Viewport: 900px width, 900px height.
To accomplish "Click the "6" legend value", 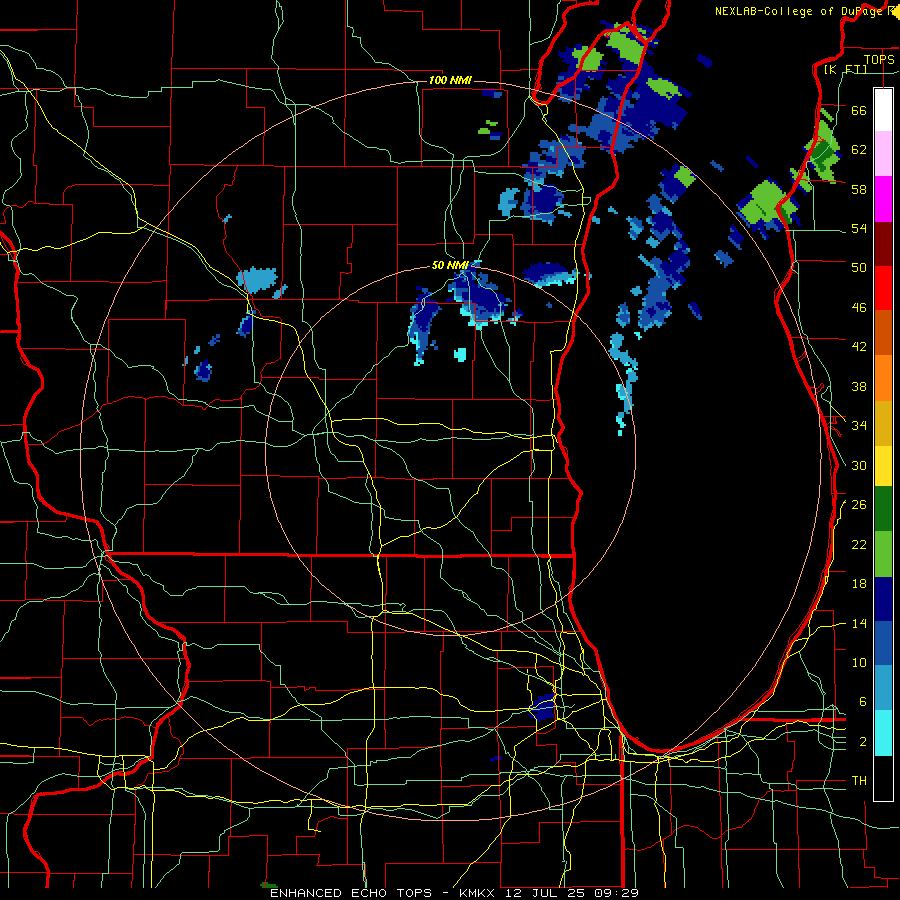I will (863, 702).
